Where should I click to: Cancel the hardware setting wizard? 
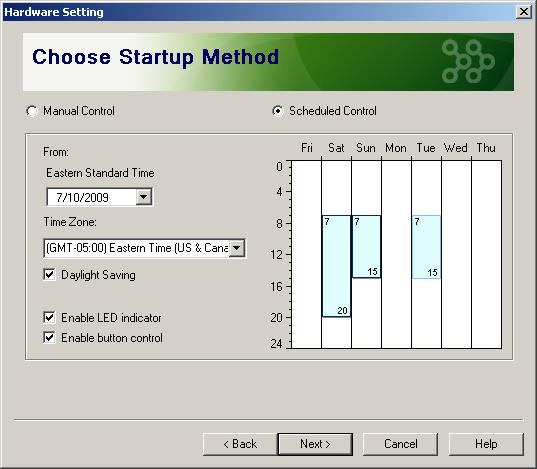click(x=400, y=444)
